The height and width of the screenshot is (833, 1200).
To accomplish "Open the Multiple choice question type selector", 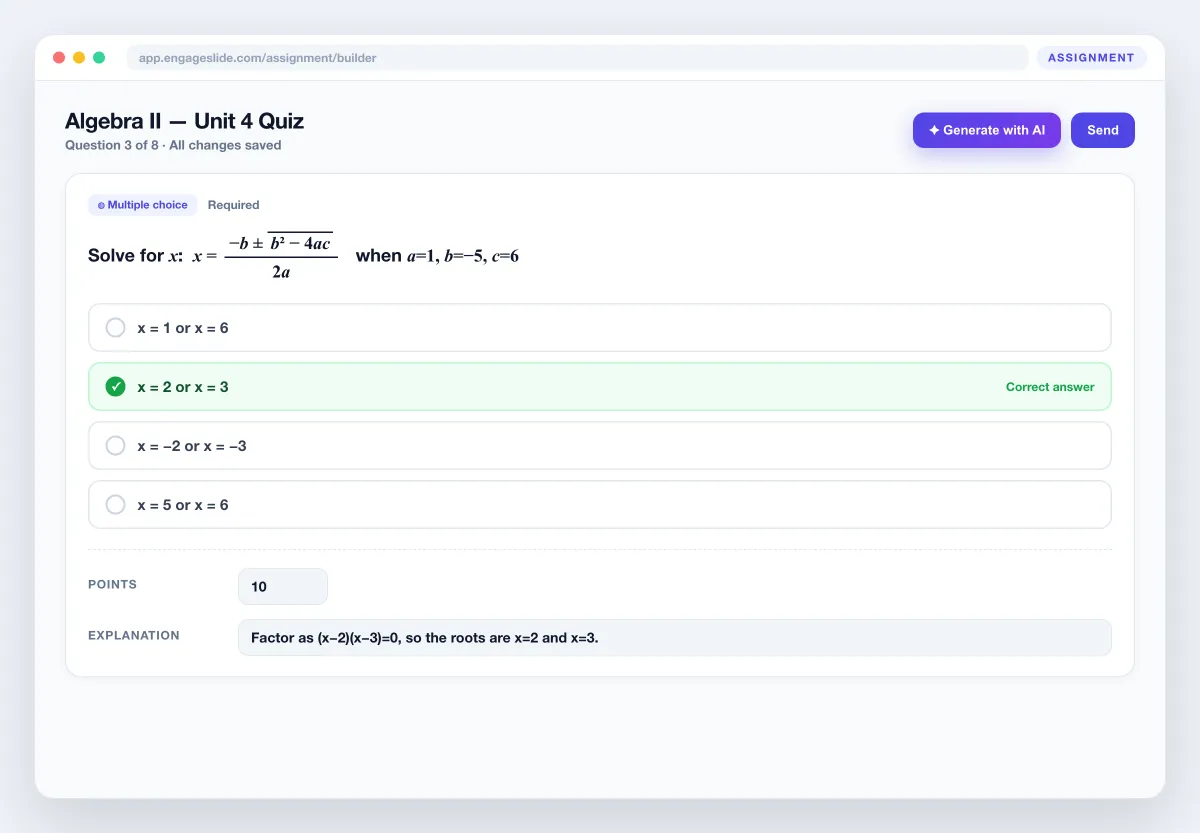I will coord(143,205).
